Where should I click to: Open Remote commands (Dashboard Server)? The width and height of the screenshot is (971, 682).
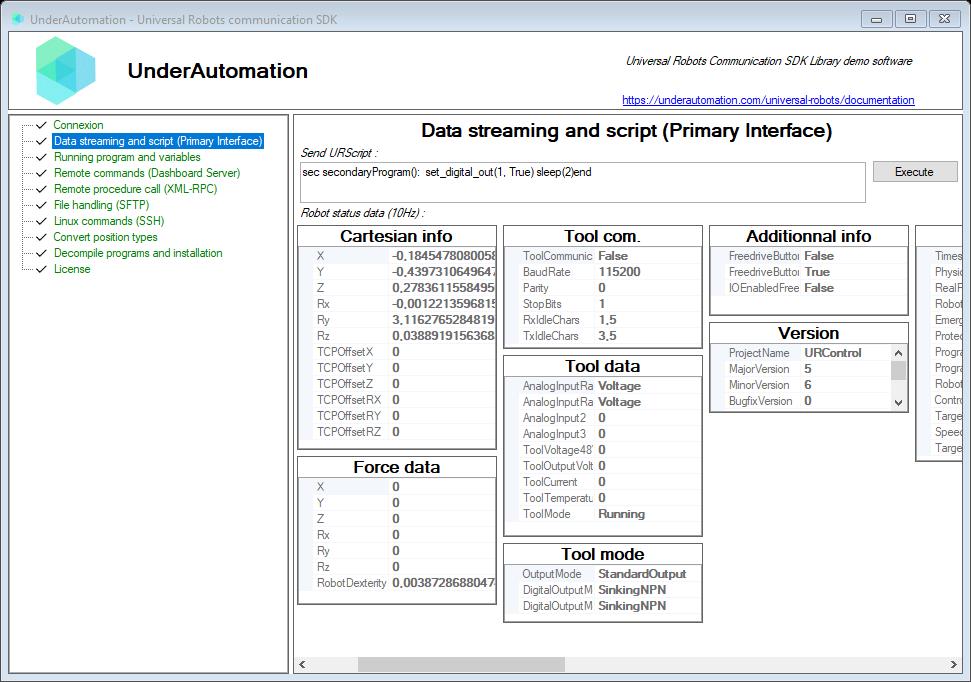point(147,173)
